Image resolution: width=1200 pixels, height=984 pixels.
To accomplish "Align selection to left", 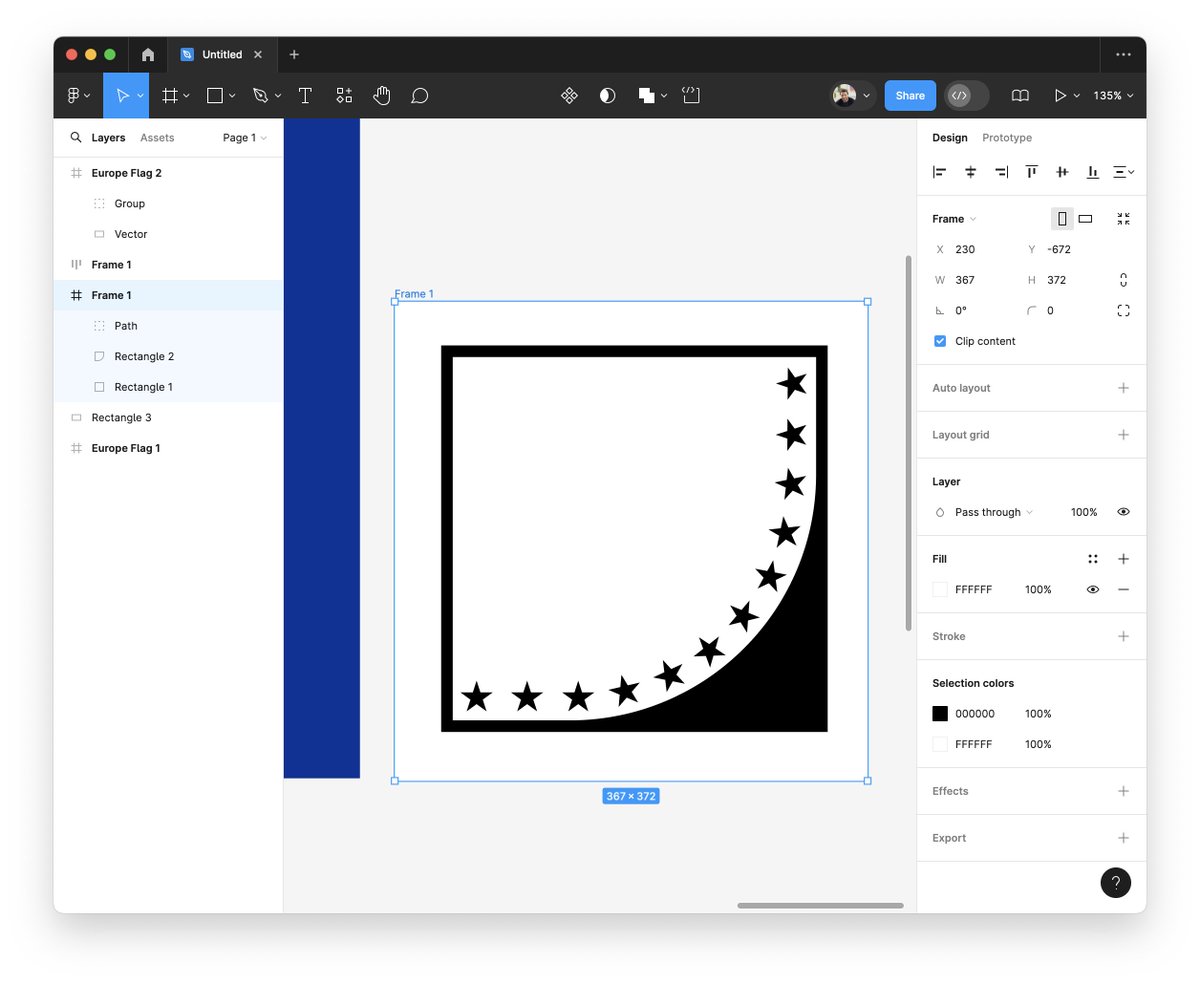I will point(940,172).
